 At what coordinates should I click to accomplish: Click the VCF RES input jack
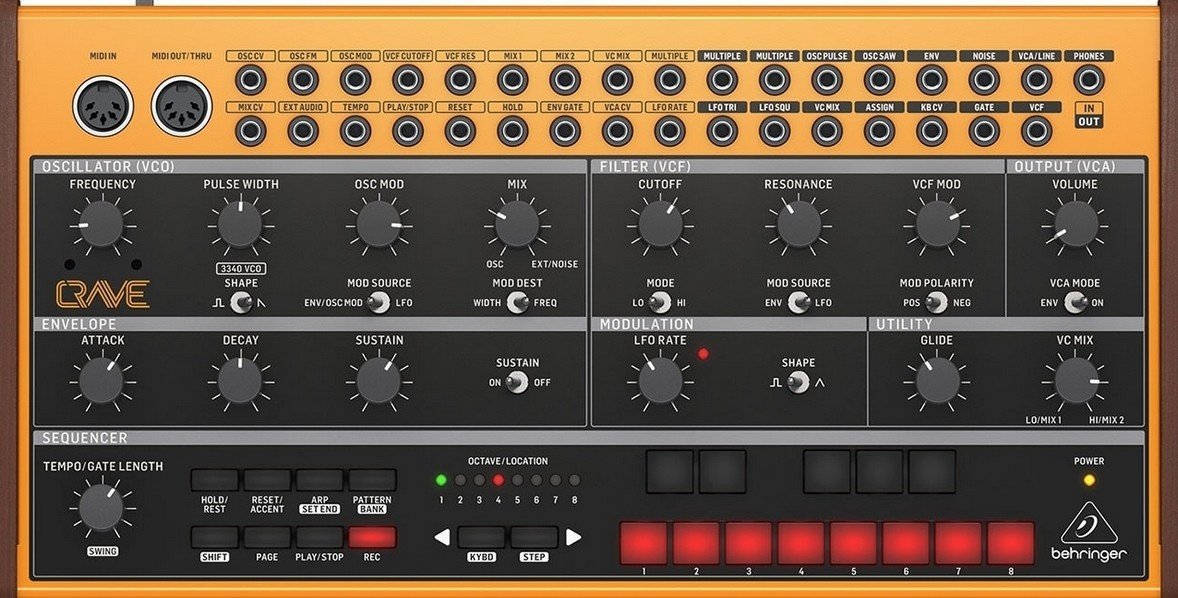[x=460, y=80]
